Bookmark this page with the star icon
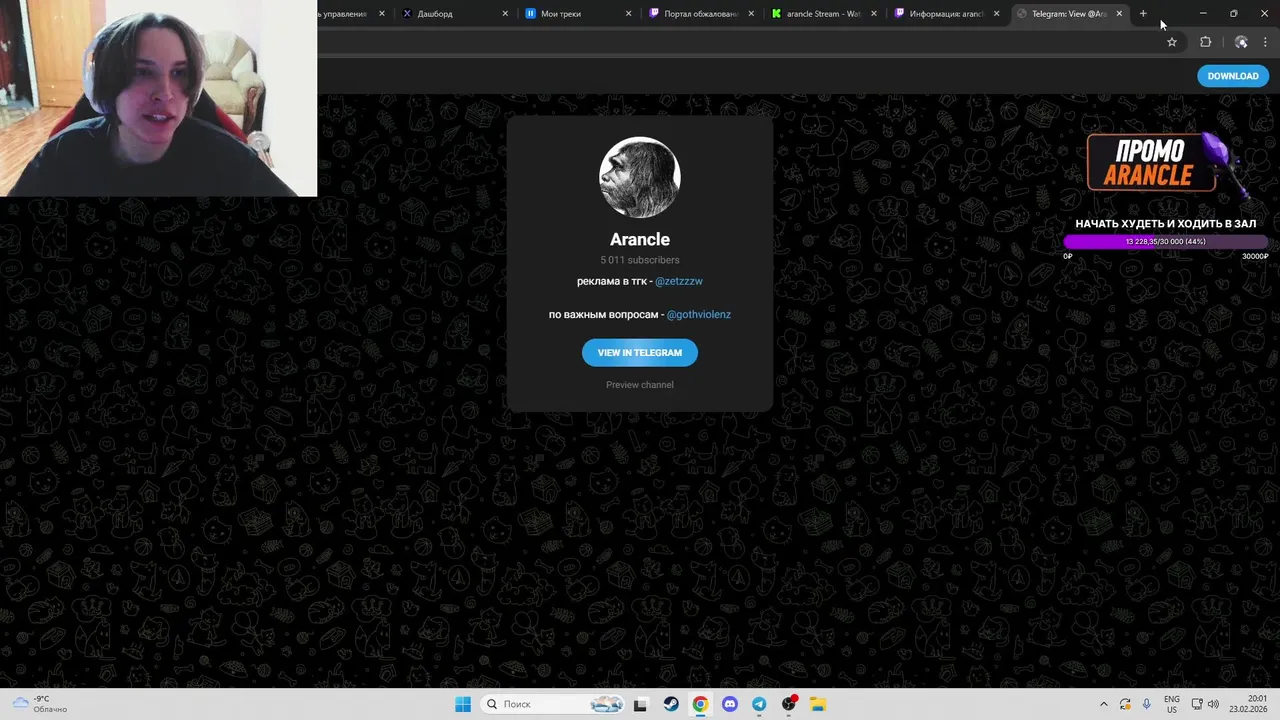 [x=1172, y=42]
